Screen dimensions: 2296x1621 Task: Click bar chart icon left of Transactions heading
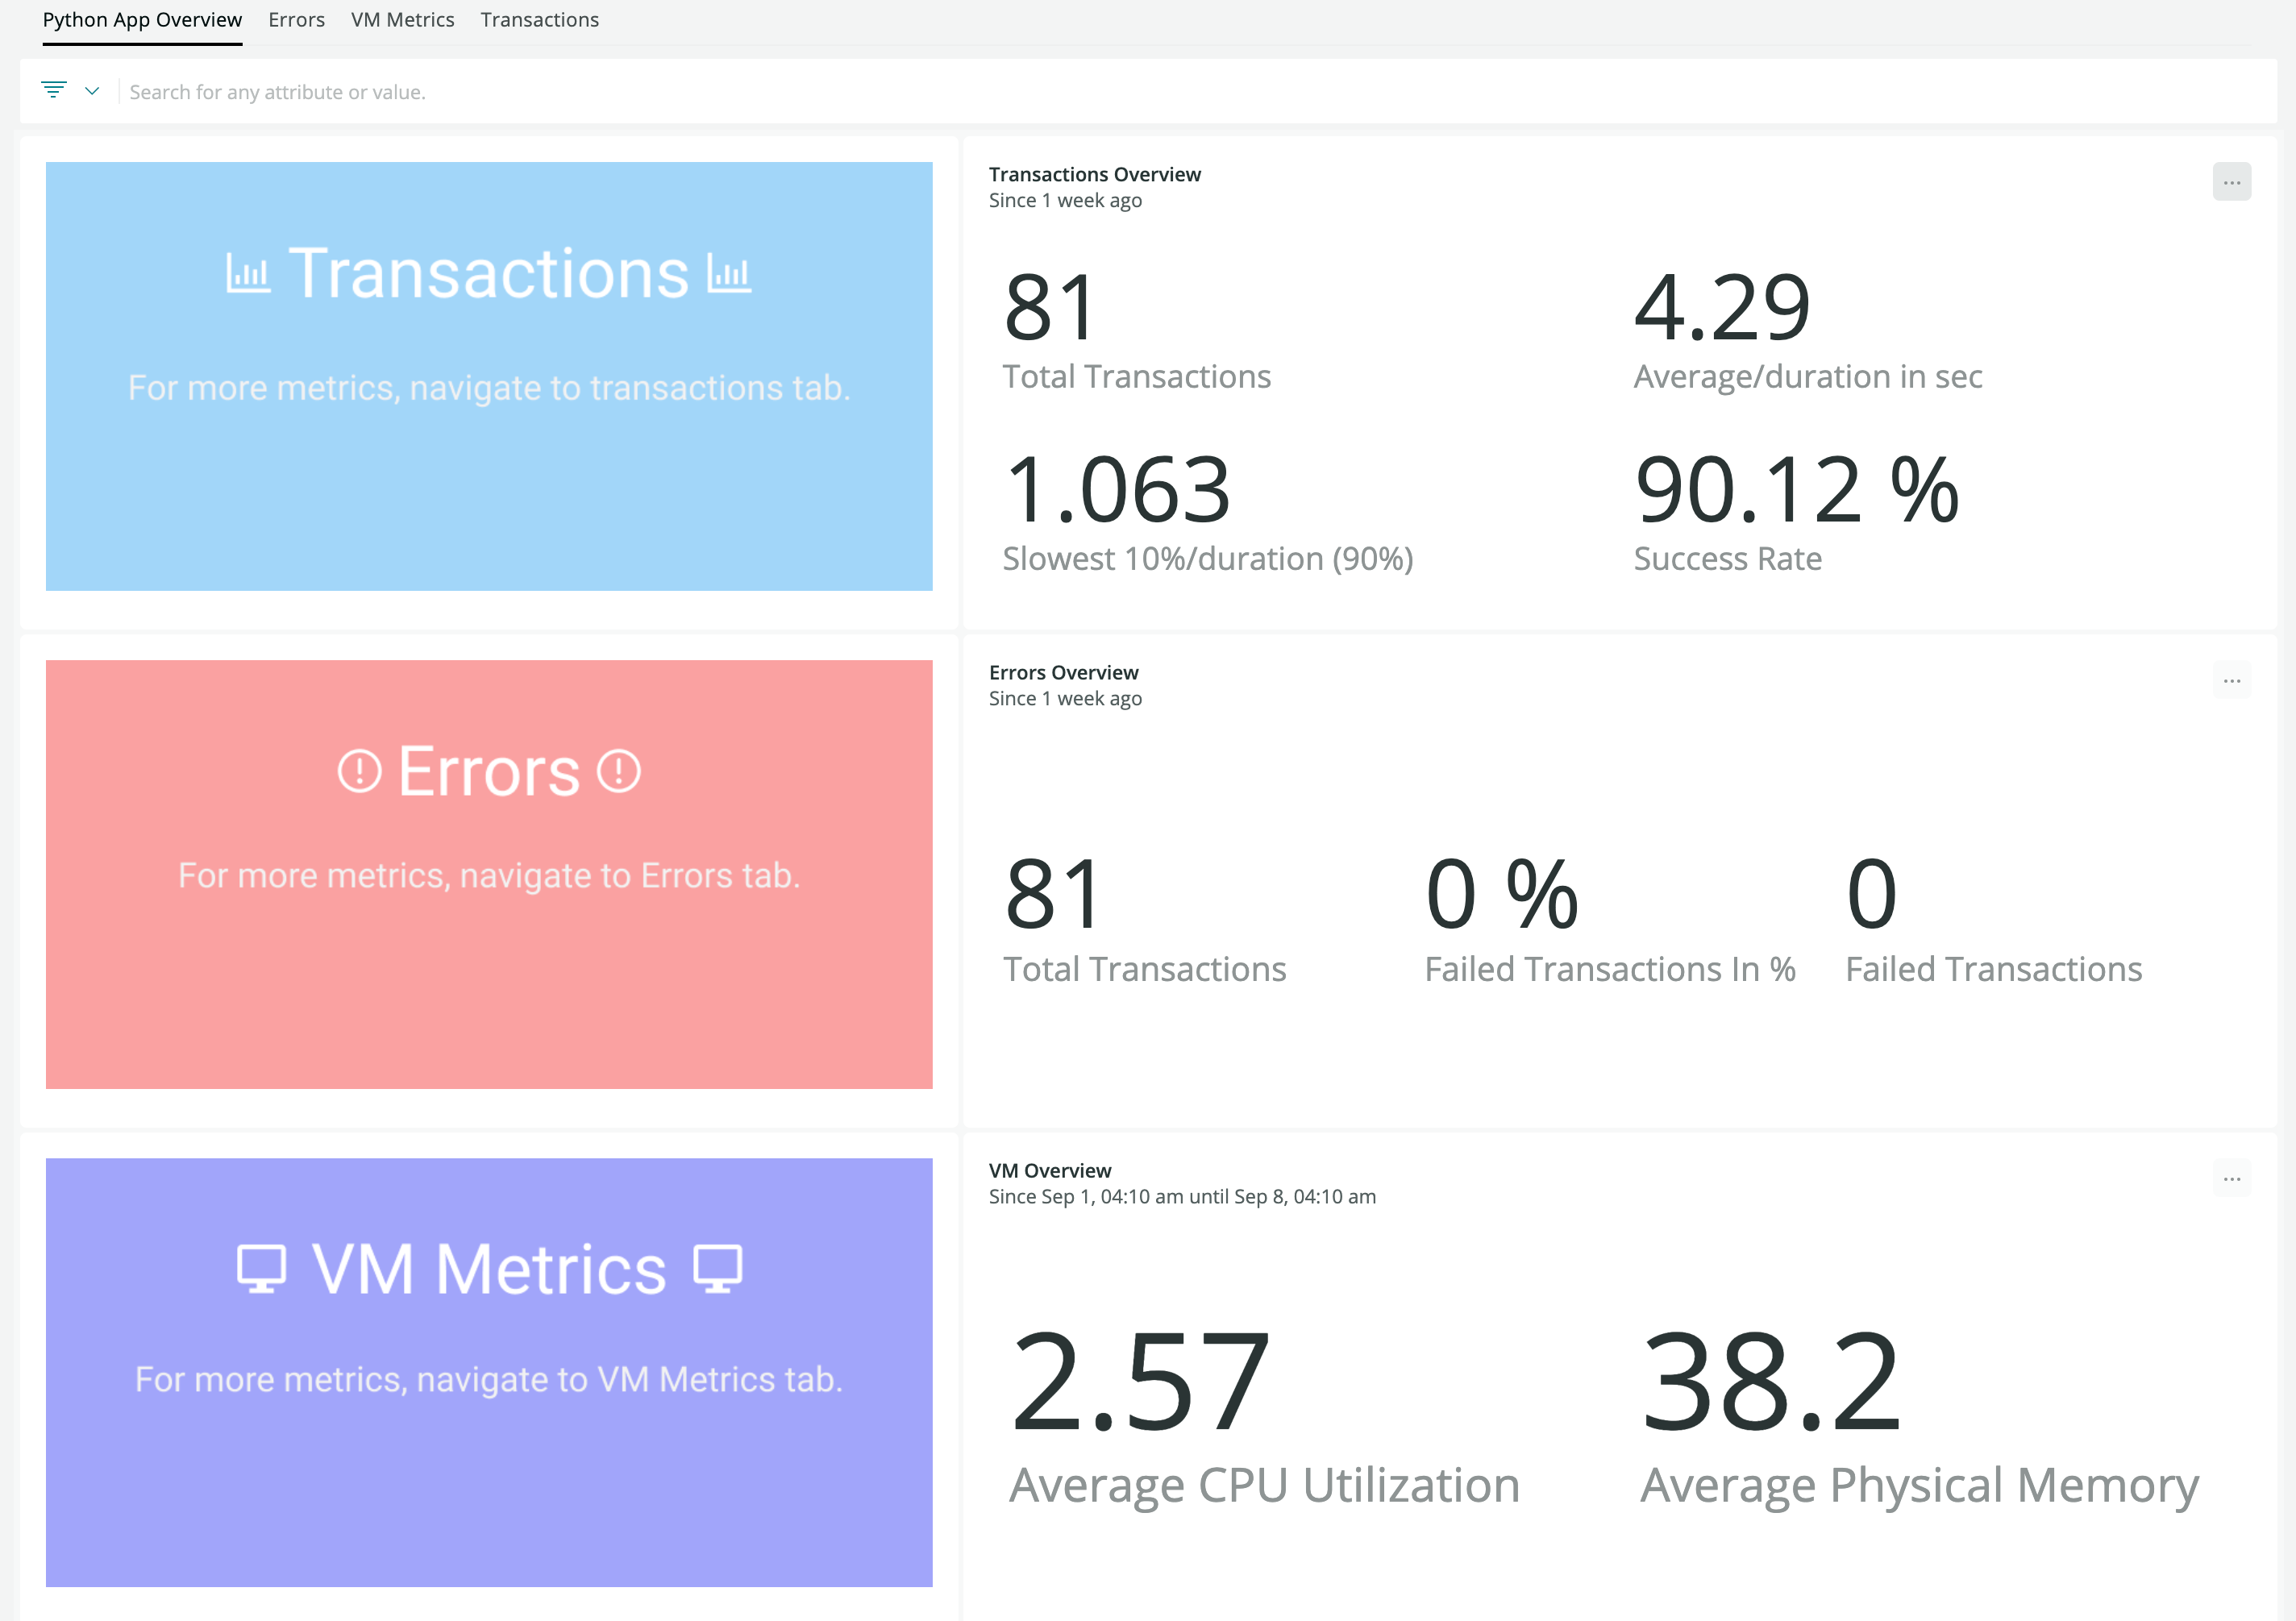pos(248,273)
